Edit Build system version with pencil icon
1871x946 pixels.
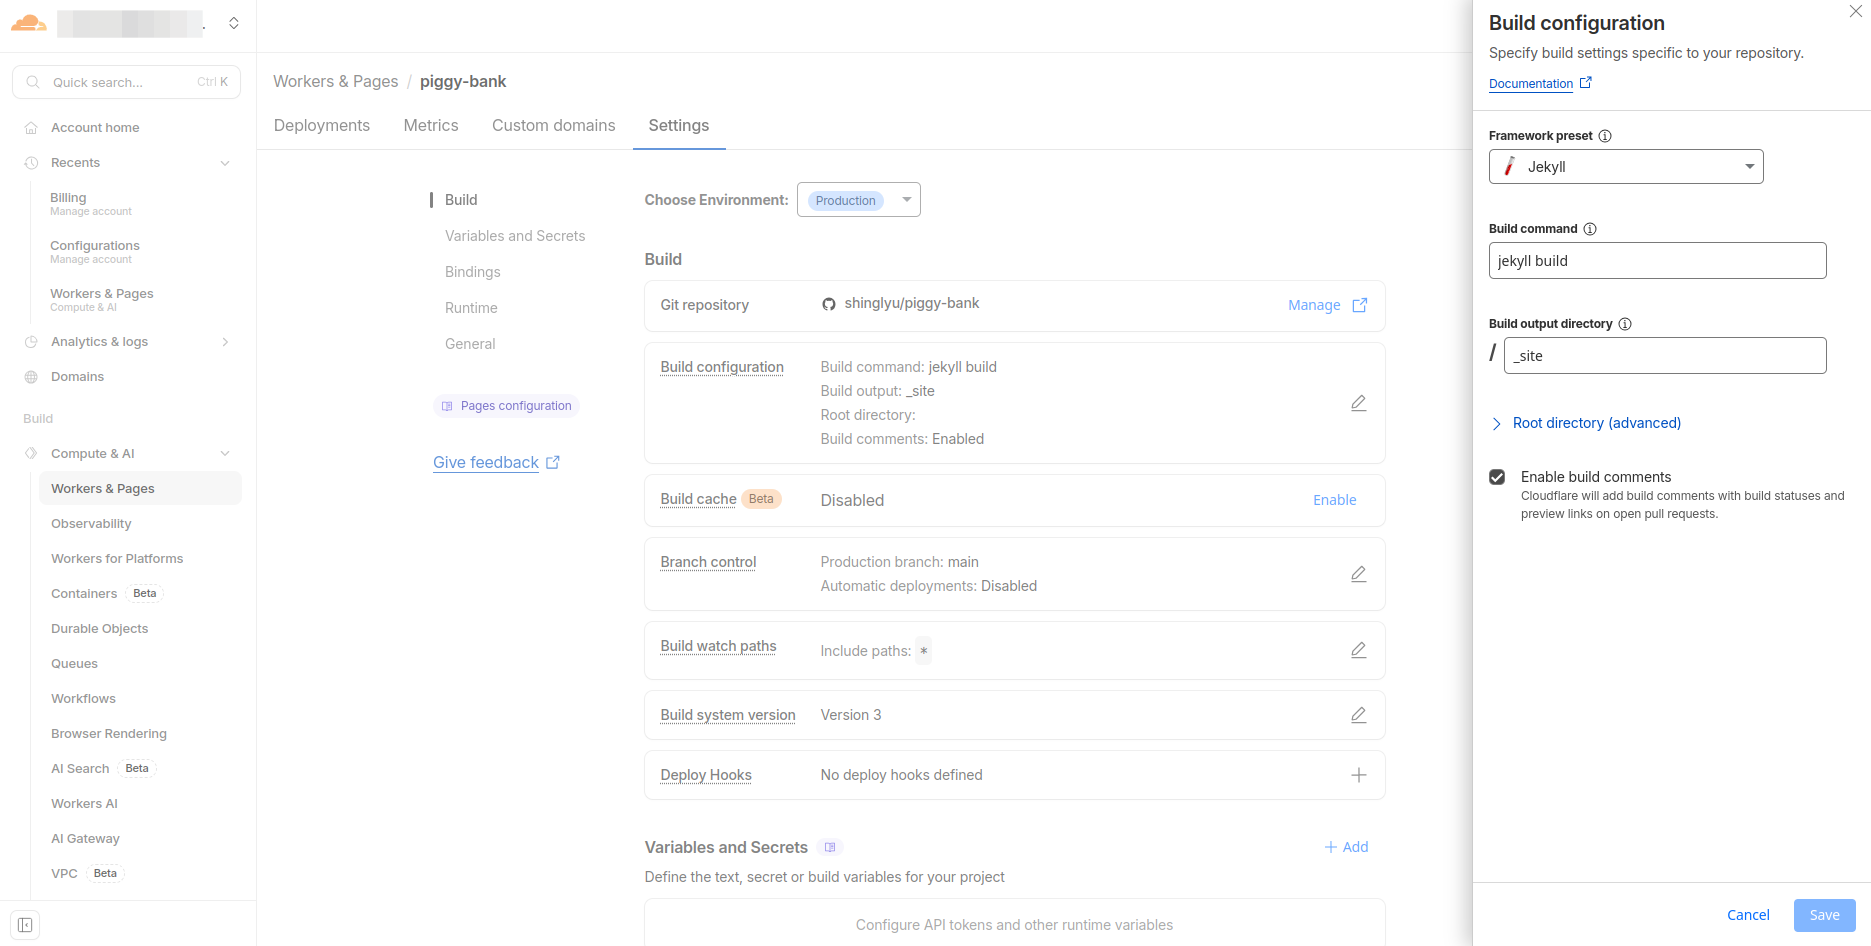pyautogui.click(x=1358, y=714)
